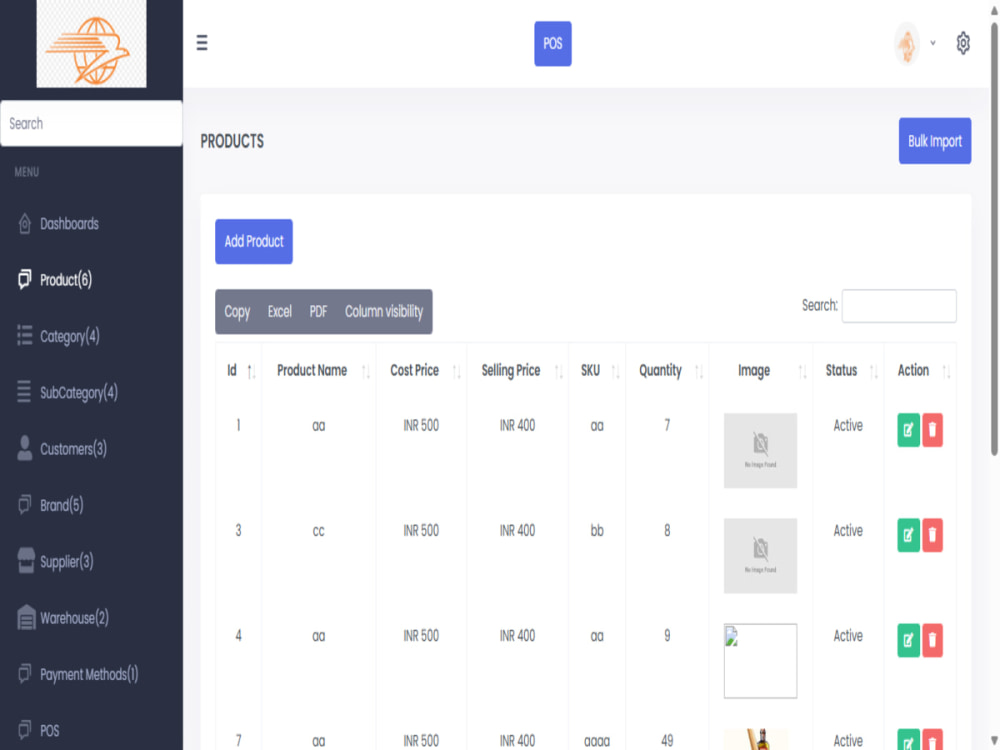Click the Supplier store icon
Screen dimensions: 1000x750
coord(26,561)
